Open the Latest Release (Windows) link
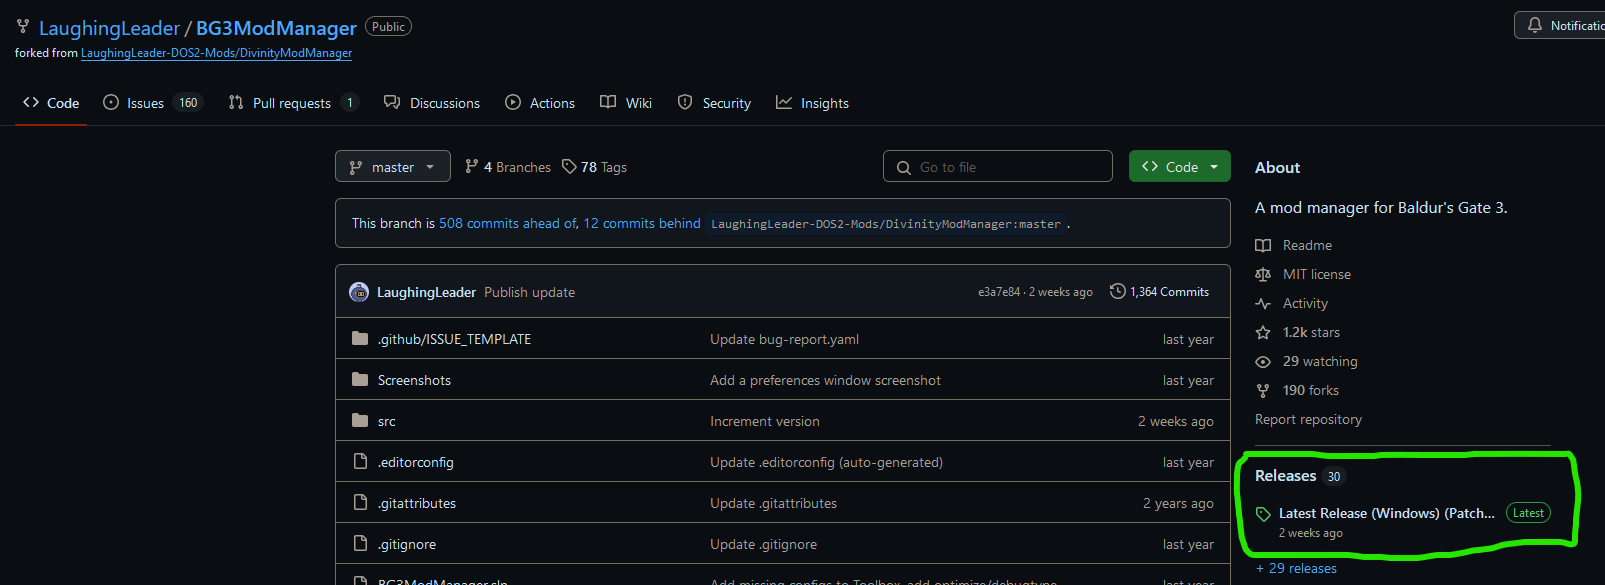The height and width of the screenshot is (585, 1605). point(1386,513)
